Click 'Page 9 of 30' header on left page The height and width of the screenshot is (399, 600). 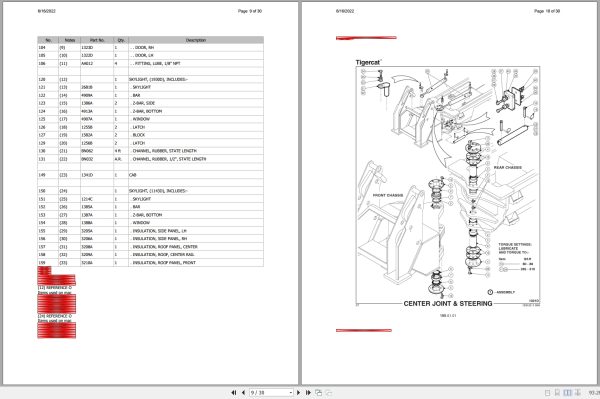[250, 11]
